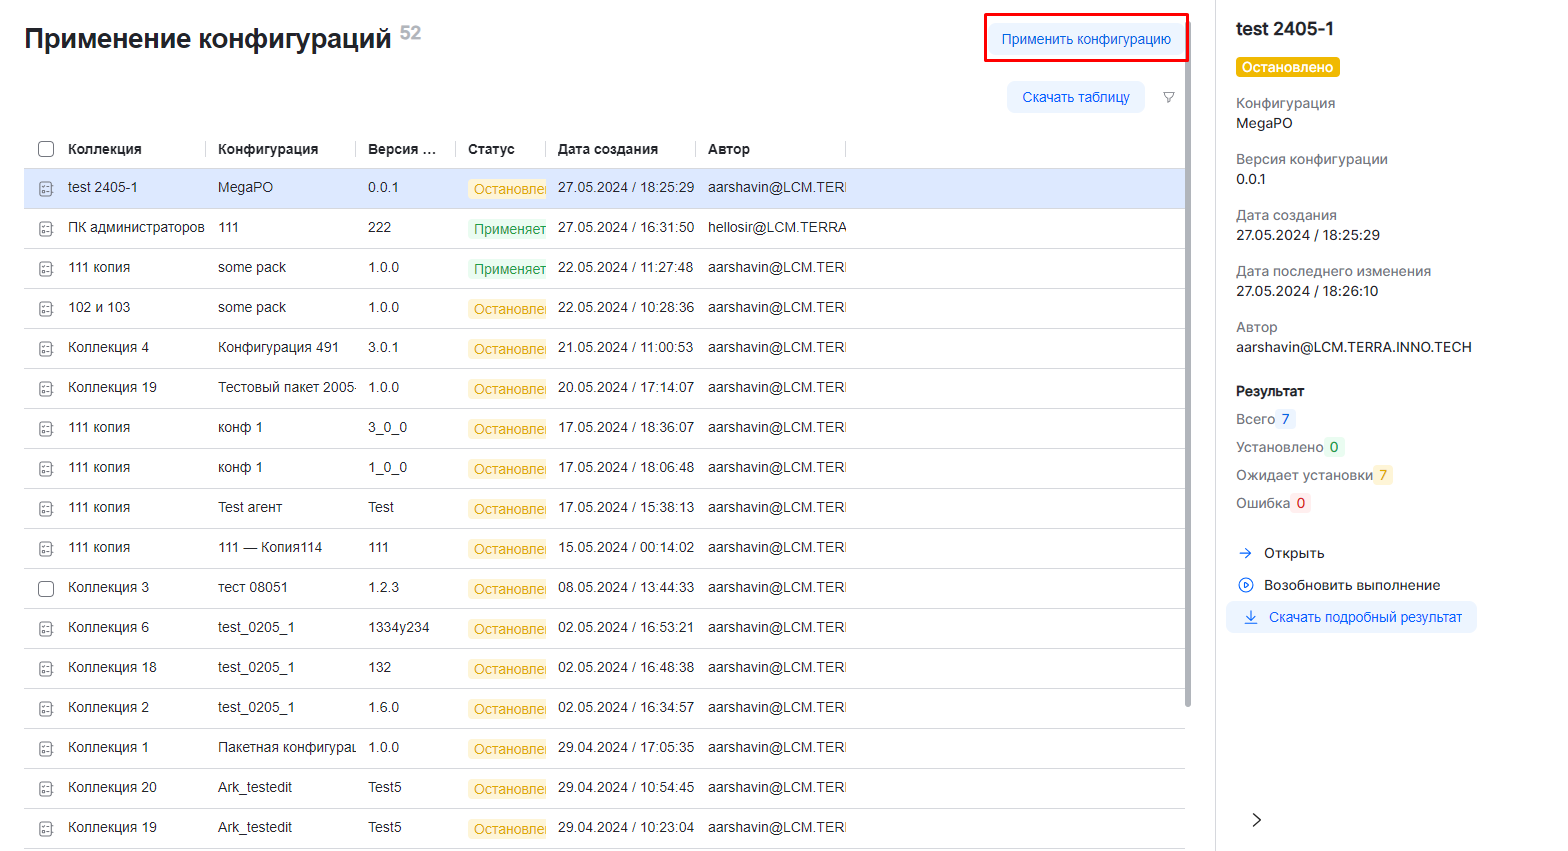This screenshot has width=1568, height=851.
Task: Click the resume icon by Возобновить выполнение
Action: coord(1246,585)
